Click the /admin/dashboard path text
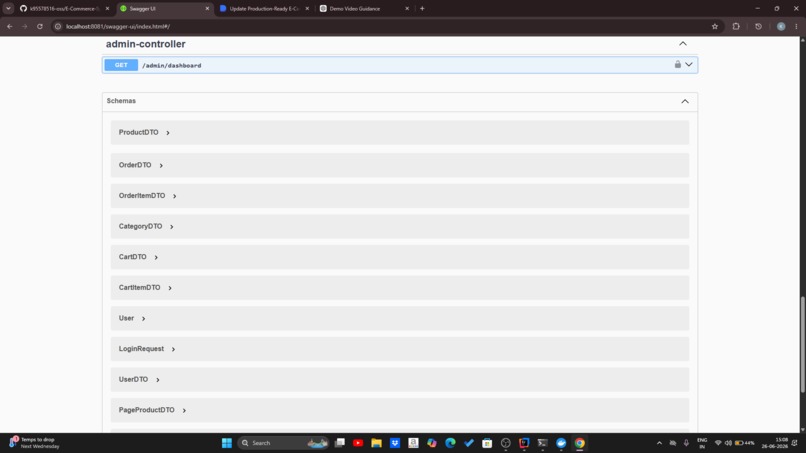Viewport: 806px width, 453px height. [x=172, y=66]
